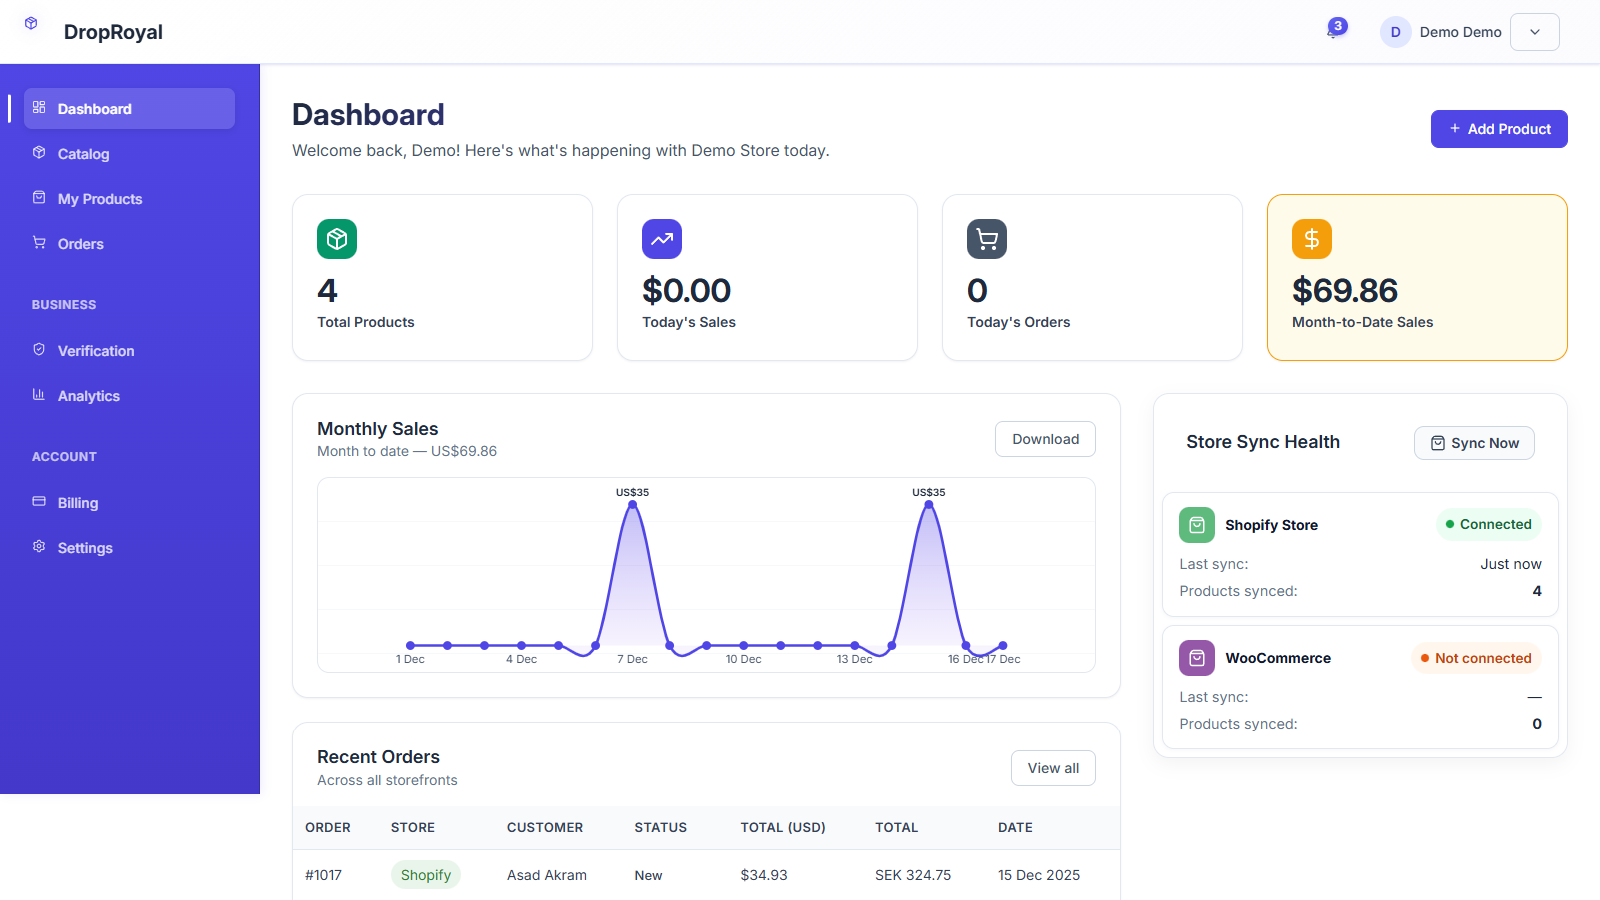This screenshot has width=1600, height=900.
Task: Click the Demo Demo avatar circle
Action: tap(1395, 32)
